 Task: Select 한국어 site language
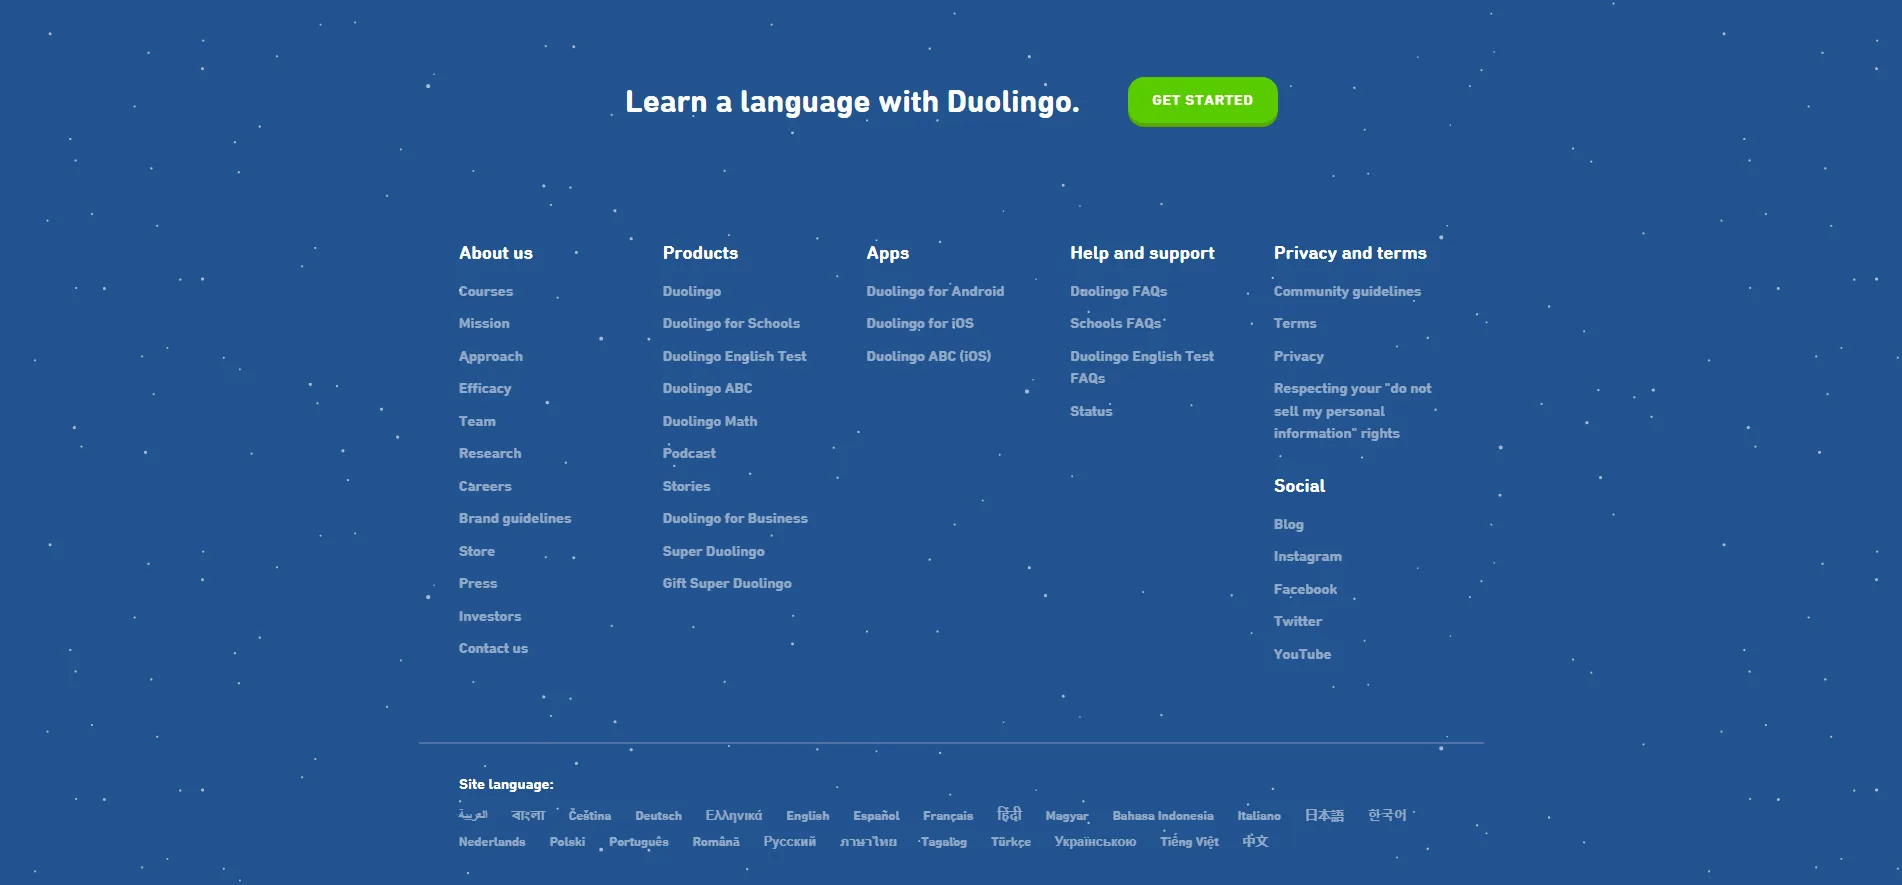(1387, 815)
